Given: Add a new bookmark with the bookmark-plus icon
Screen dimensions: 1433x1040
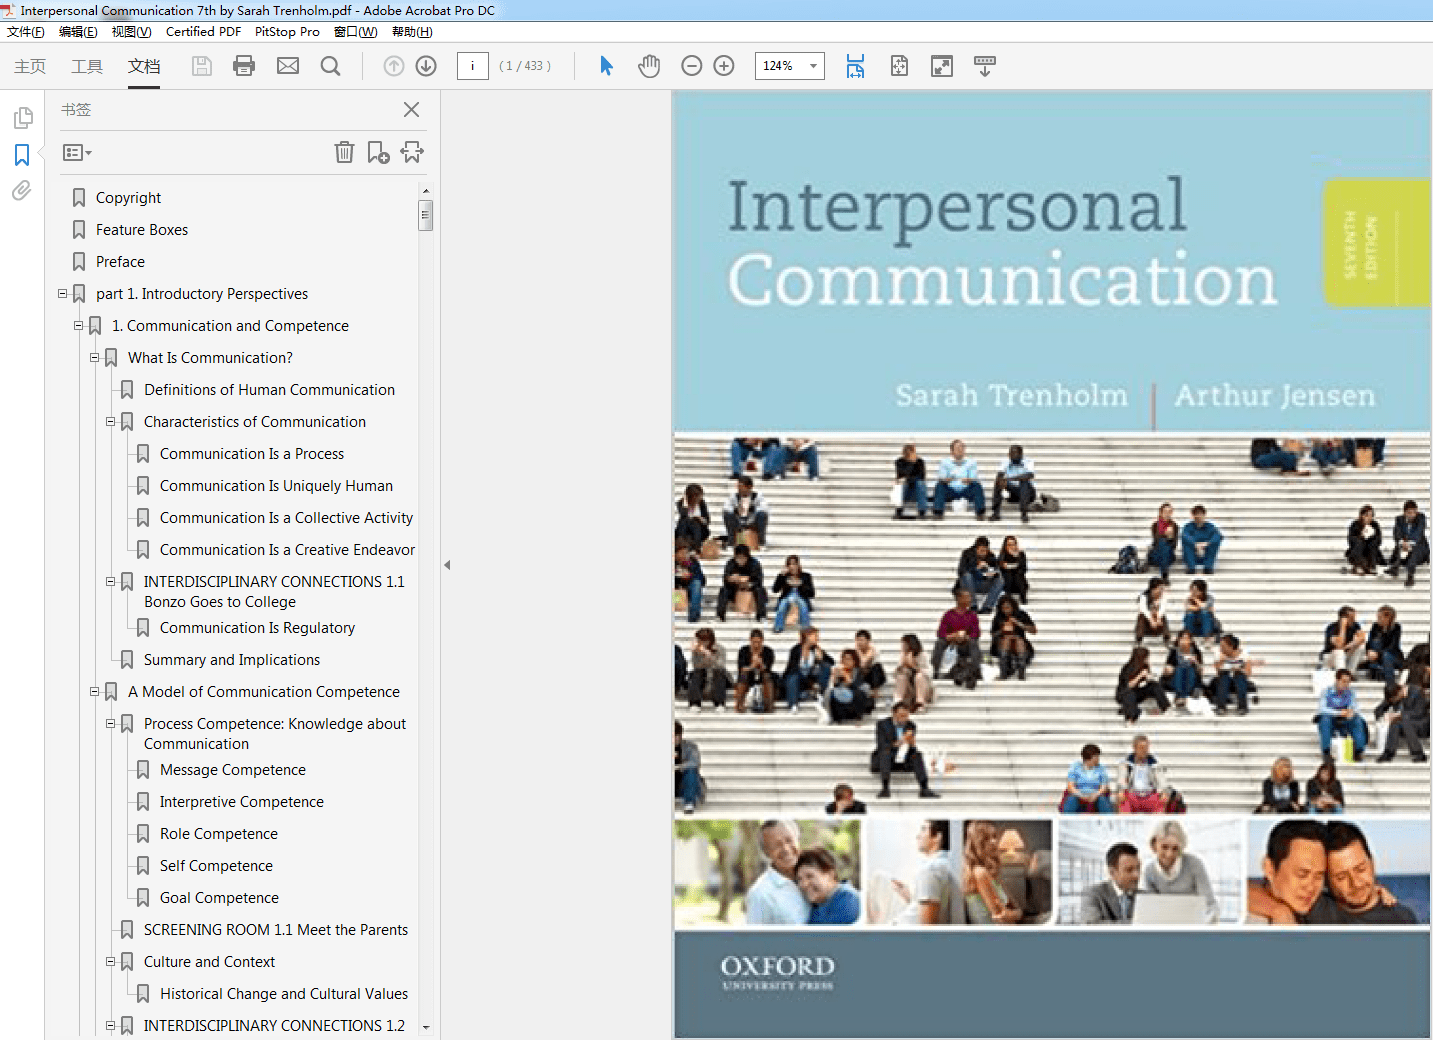Looking at the screenshot, I should (378, 152).
